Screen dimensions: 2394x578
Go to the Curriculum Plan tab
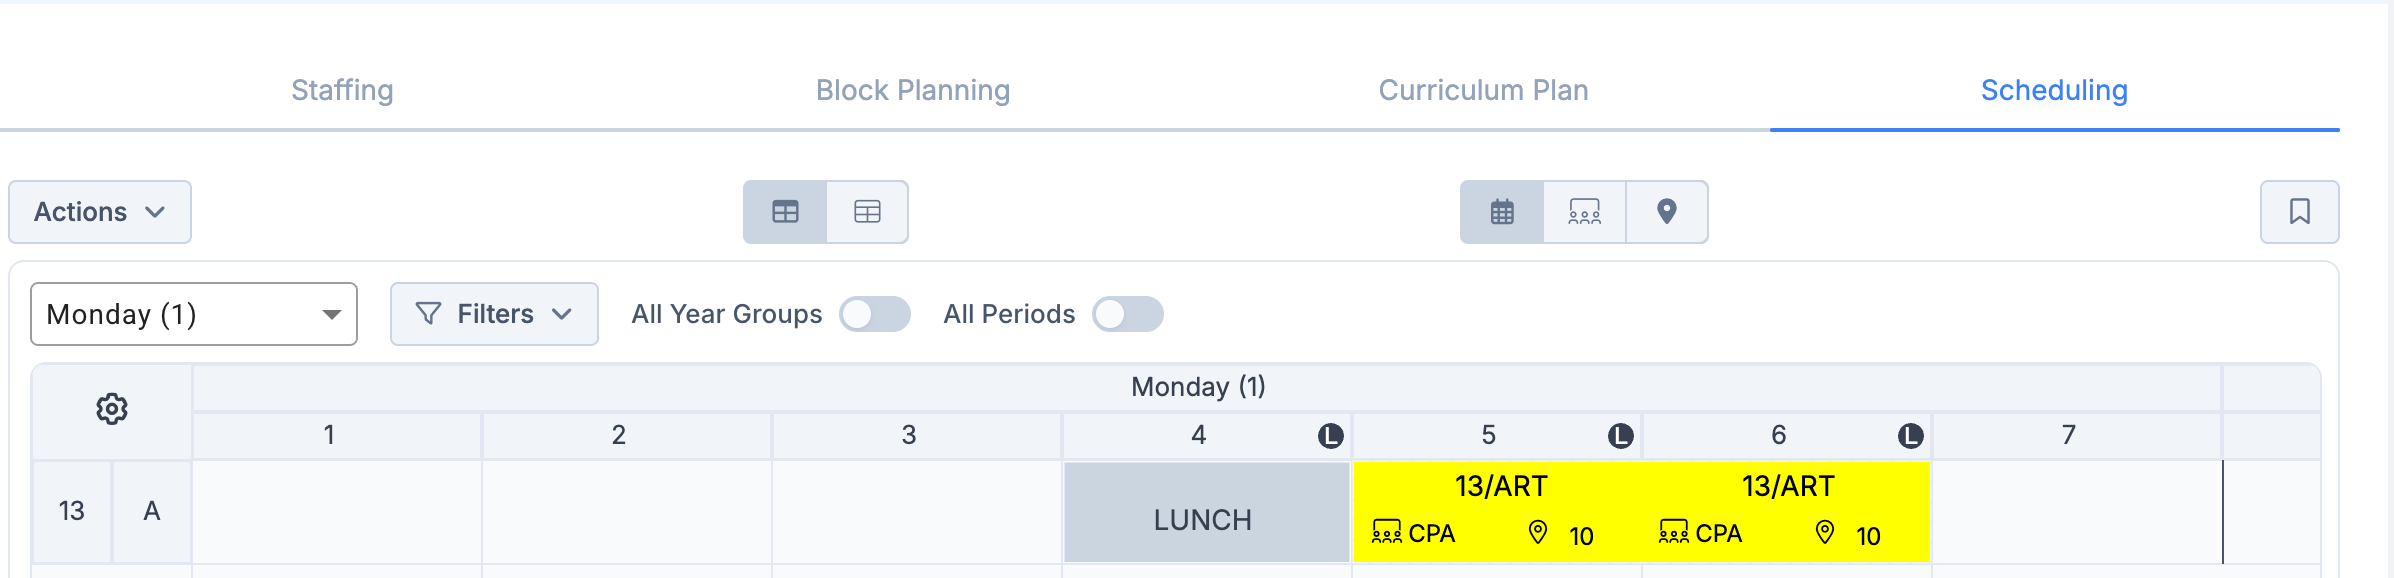coord(1483,90)
